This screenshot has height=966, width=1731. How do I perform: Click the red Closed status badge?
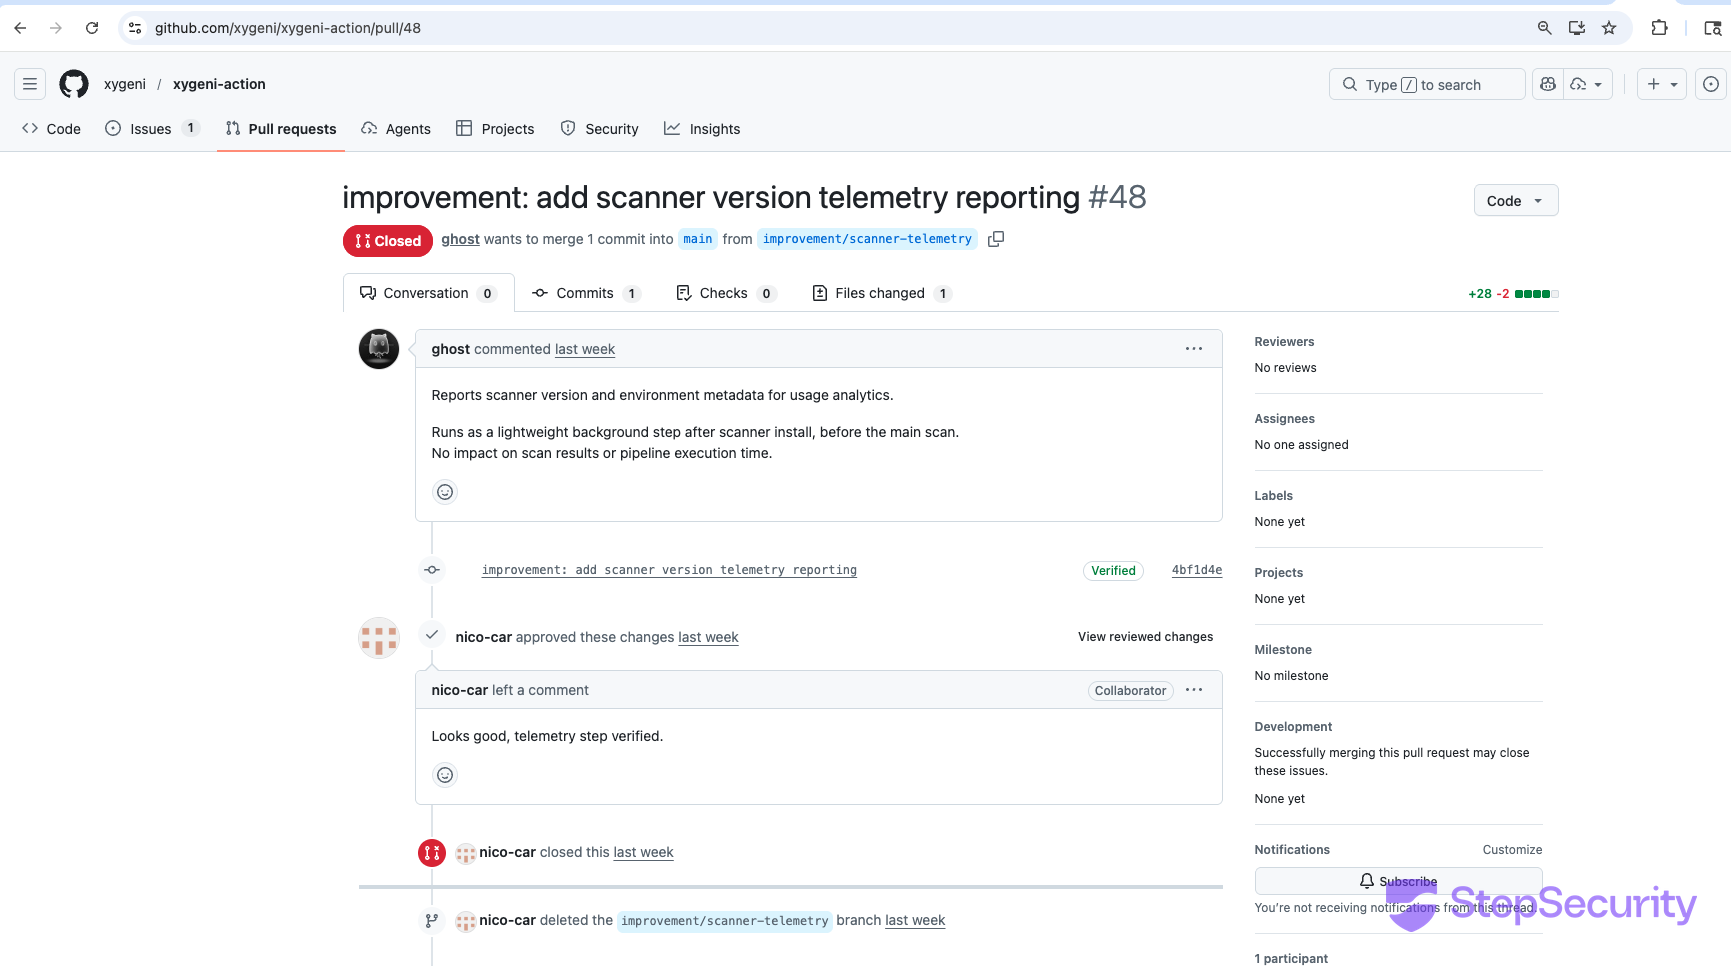point(388,241)
